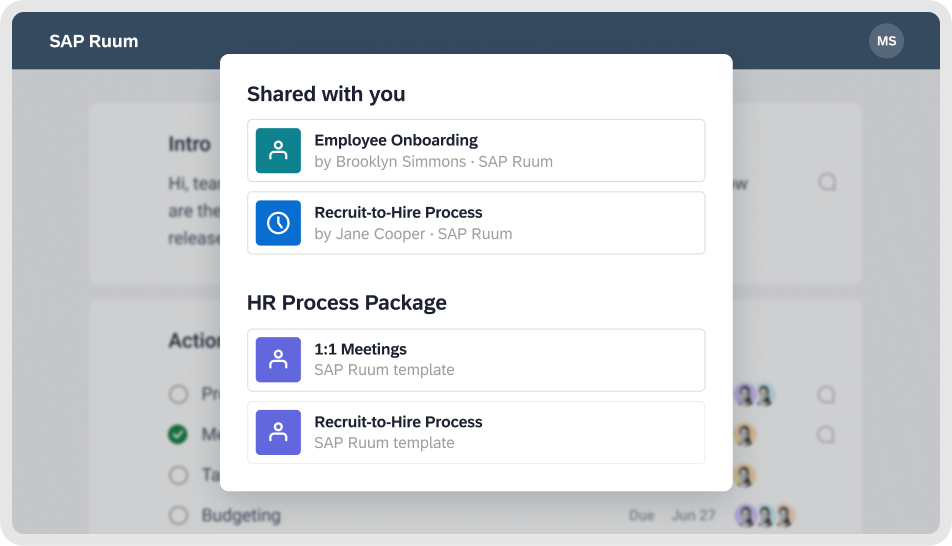This screenshot has width=952, height=546.
Task: Click the blue clock icon for Jane Cooper's process
Action: coord(278,223)
